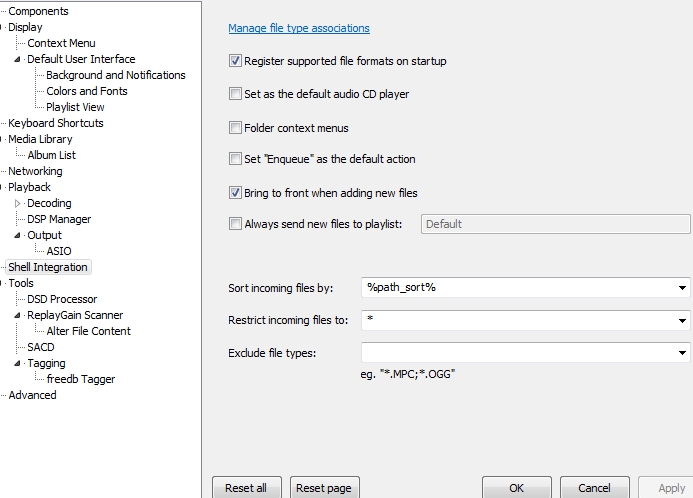Enable Folder context menus checkbox
Screen dimensions: 693x498
point(235,128)
